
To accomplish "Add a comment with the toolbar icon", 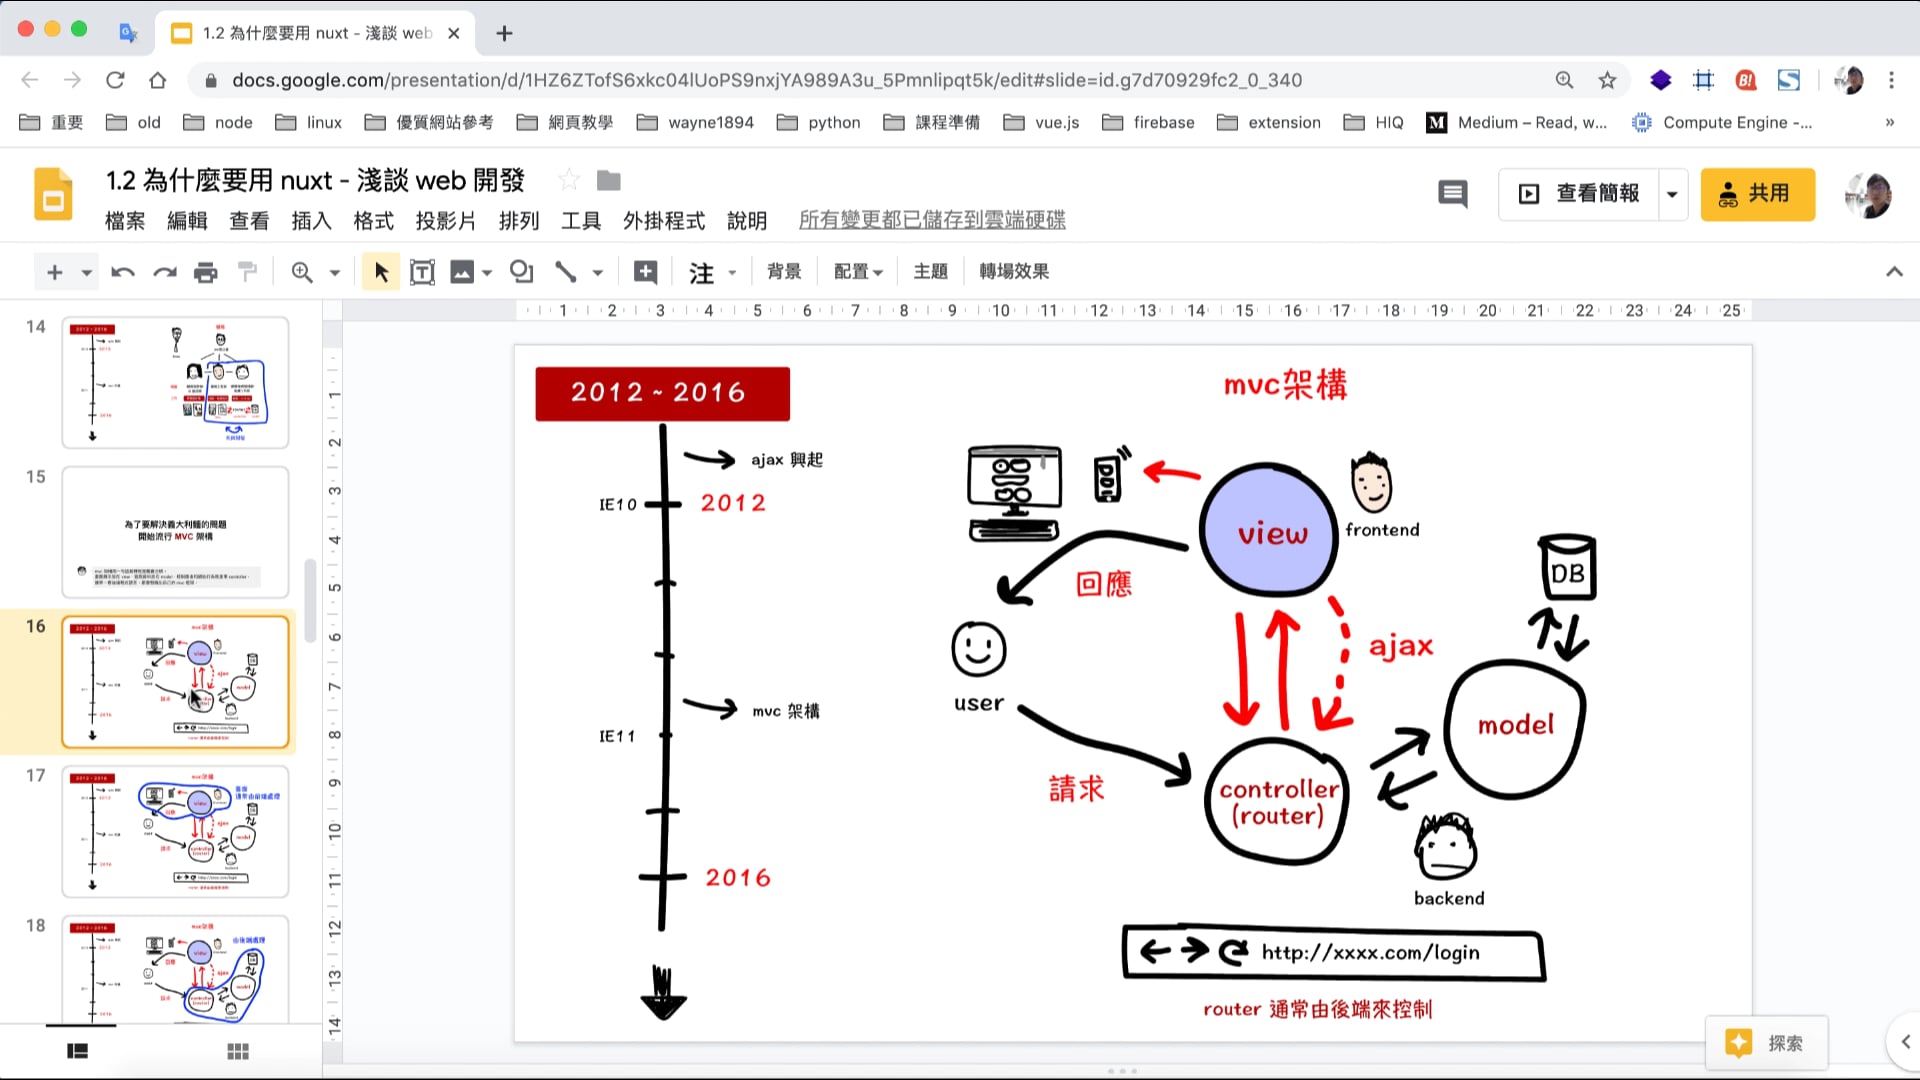I will click(646, 272).
